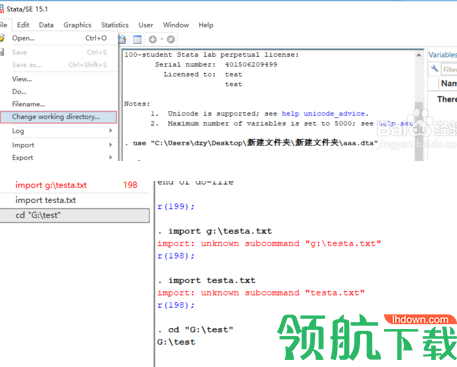The width and height of the screenshot is (457, 367).
Task: Choose Change working directory...
Action: tap(59, 117)
